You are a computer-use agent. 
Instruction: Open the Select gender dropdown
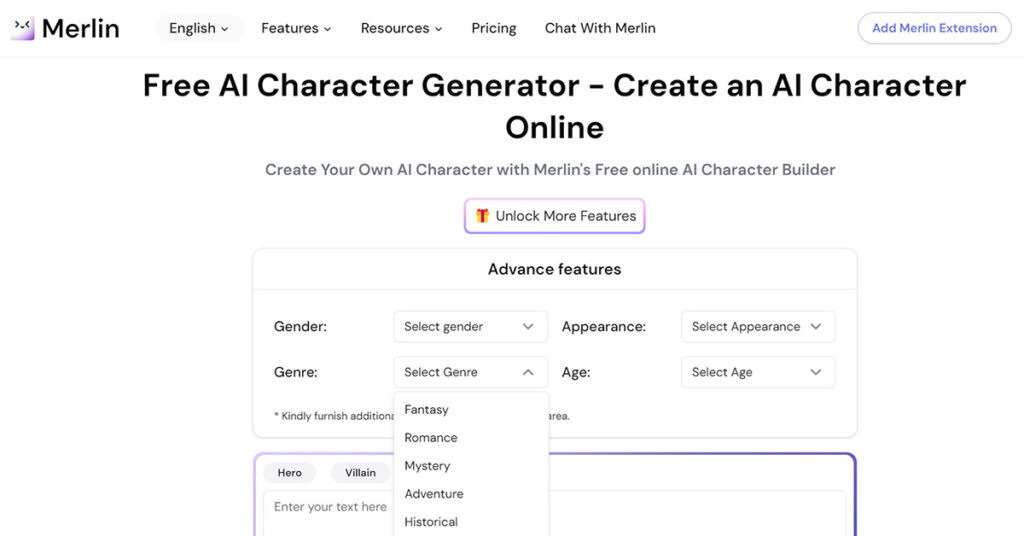coord(470,327)
